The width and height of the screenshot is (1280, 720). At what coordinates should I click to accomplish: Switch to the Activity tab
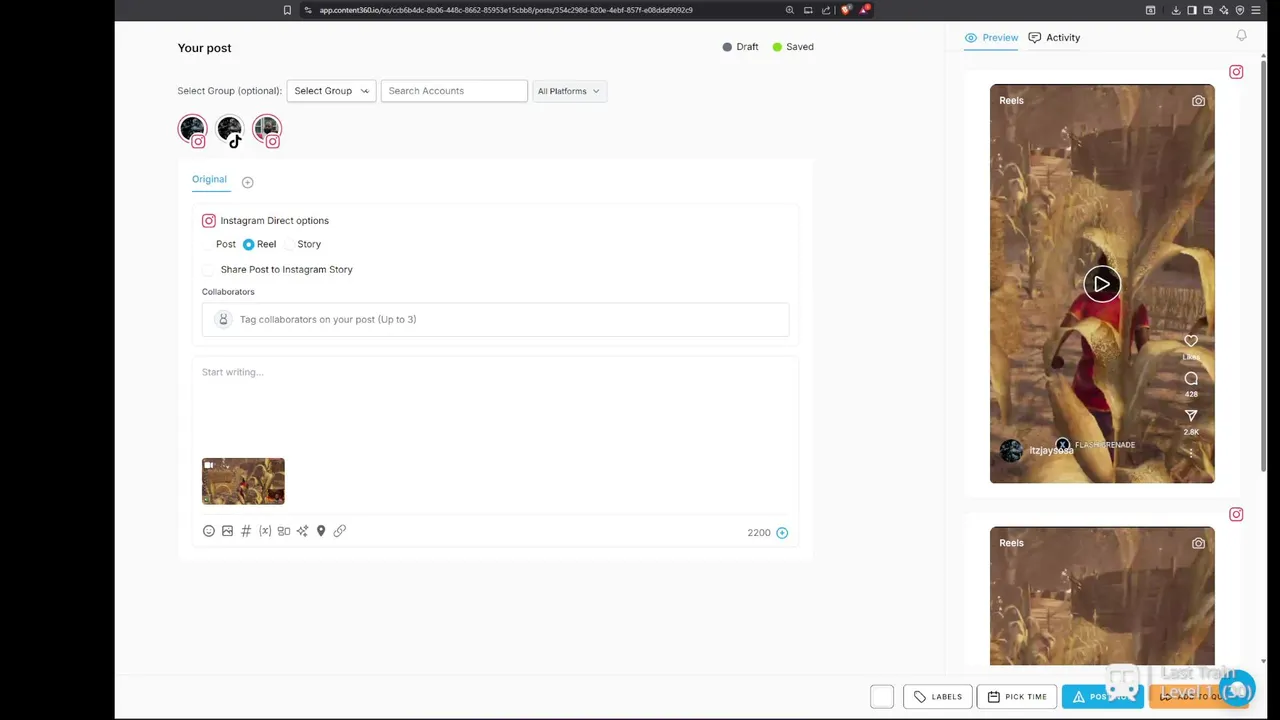coord(1054,38)
